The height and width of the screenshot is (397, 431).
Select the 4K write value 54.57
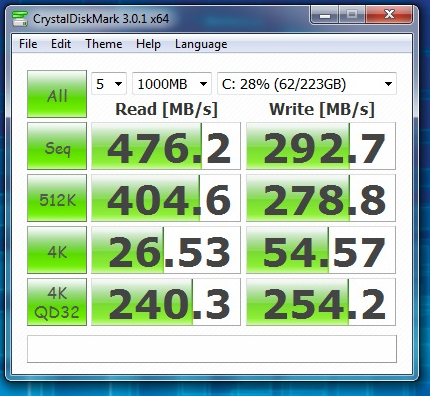click(321, 250)
